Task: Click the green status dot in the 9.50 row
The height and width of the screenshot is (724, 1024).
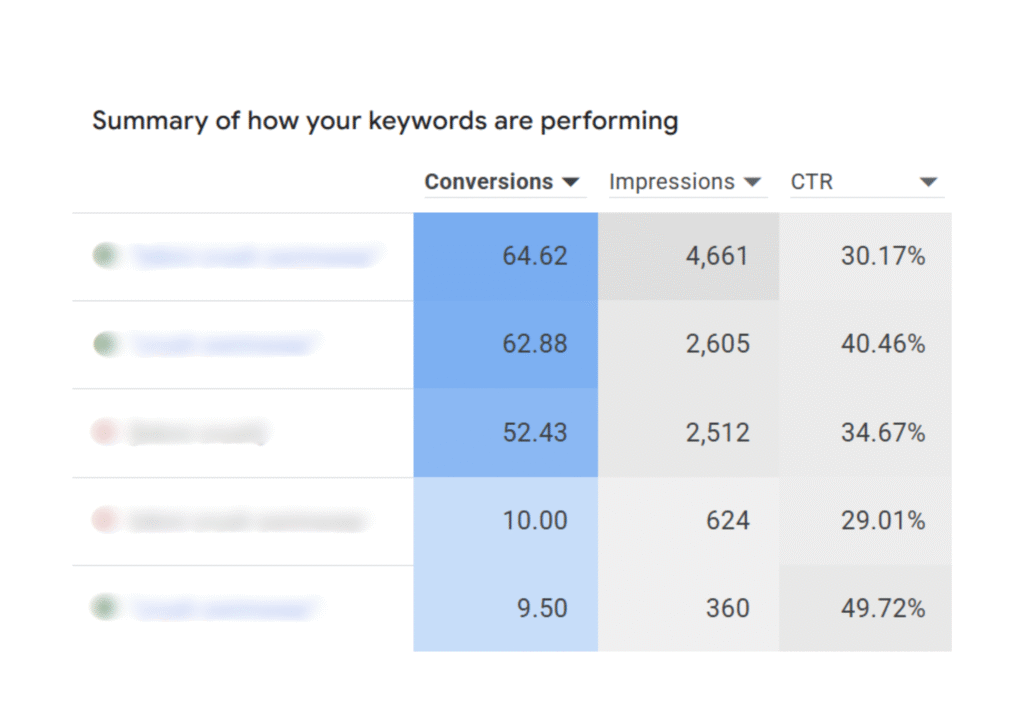Action: (x=105, y=607)
